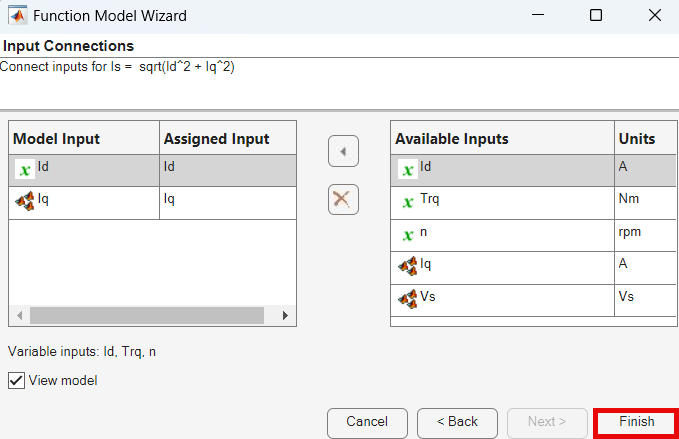
Task: Click the Nm units cell
Action: pyautogui.click(x=645, y=203)
